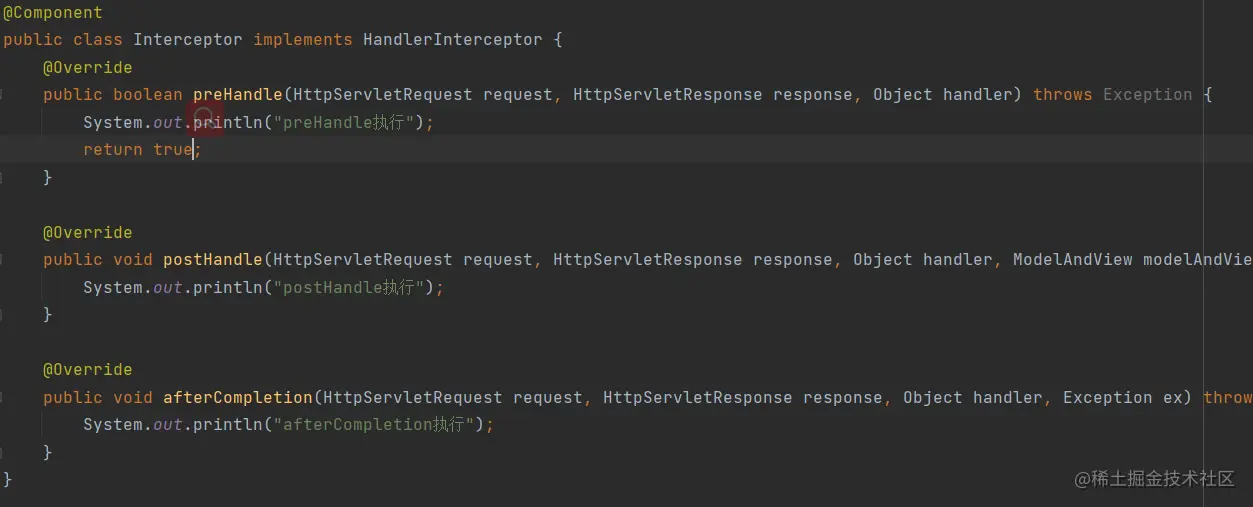Click the @Override annotation above postHandle
Viewport: 1253px width, 507px height.
(x=88, y=233)
